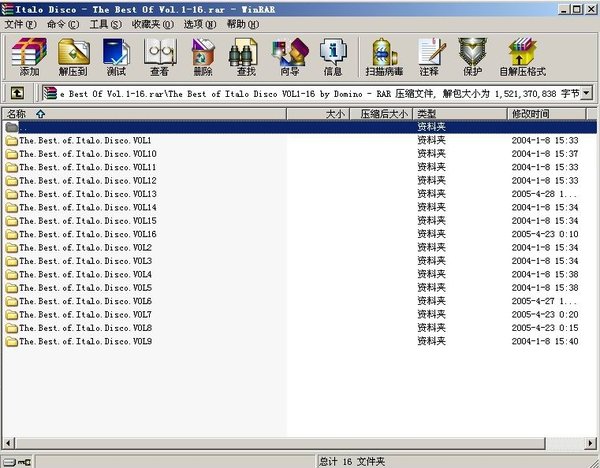Click the folder icon of VOL1
Image resolution: width=600 pixels, height=468 pixels.
point(12,140)
